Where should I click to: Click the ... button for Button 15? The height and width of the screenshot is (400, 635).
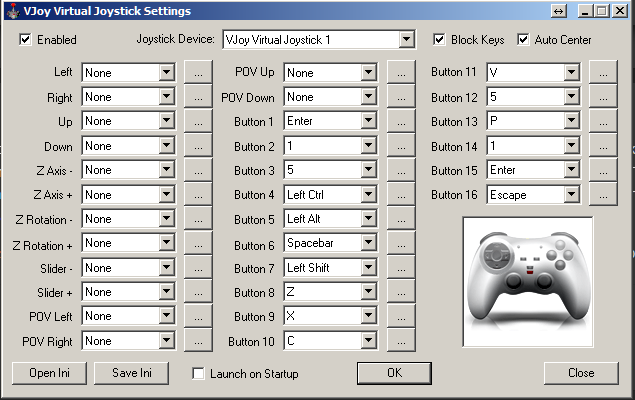(x=603, y=170)
